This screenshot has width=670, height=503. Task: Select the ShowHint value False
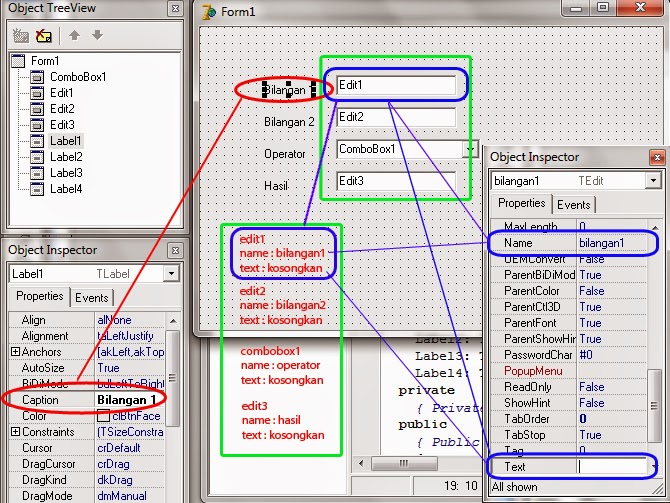(612, 403)
